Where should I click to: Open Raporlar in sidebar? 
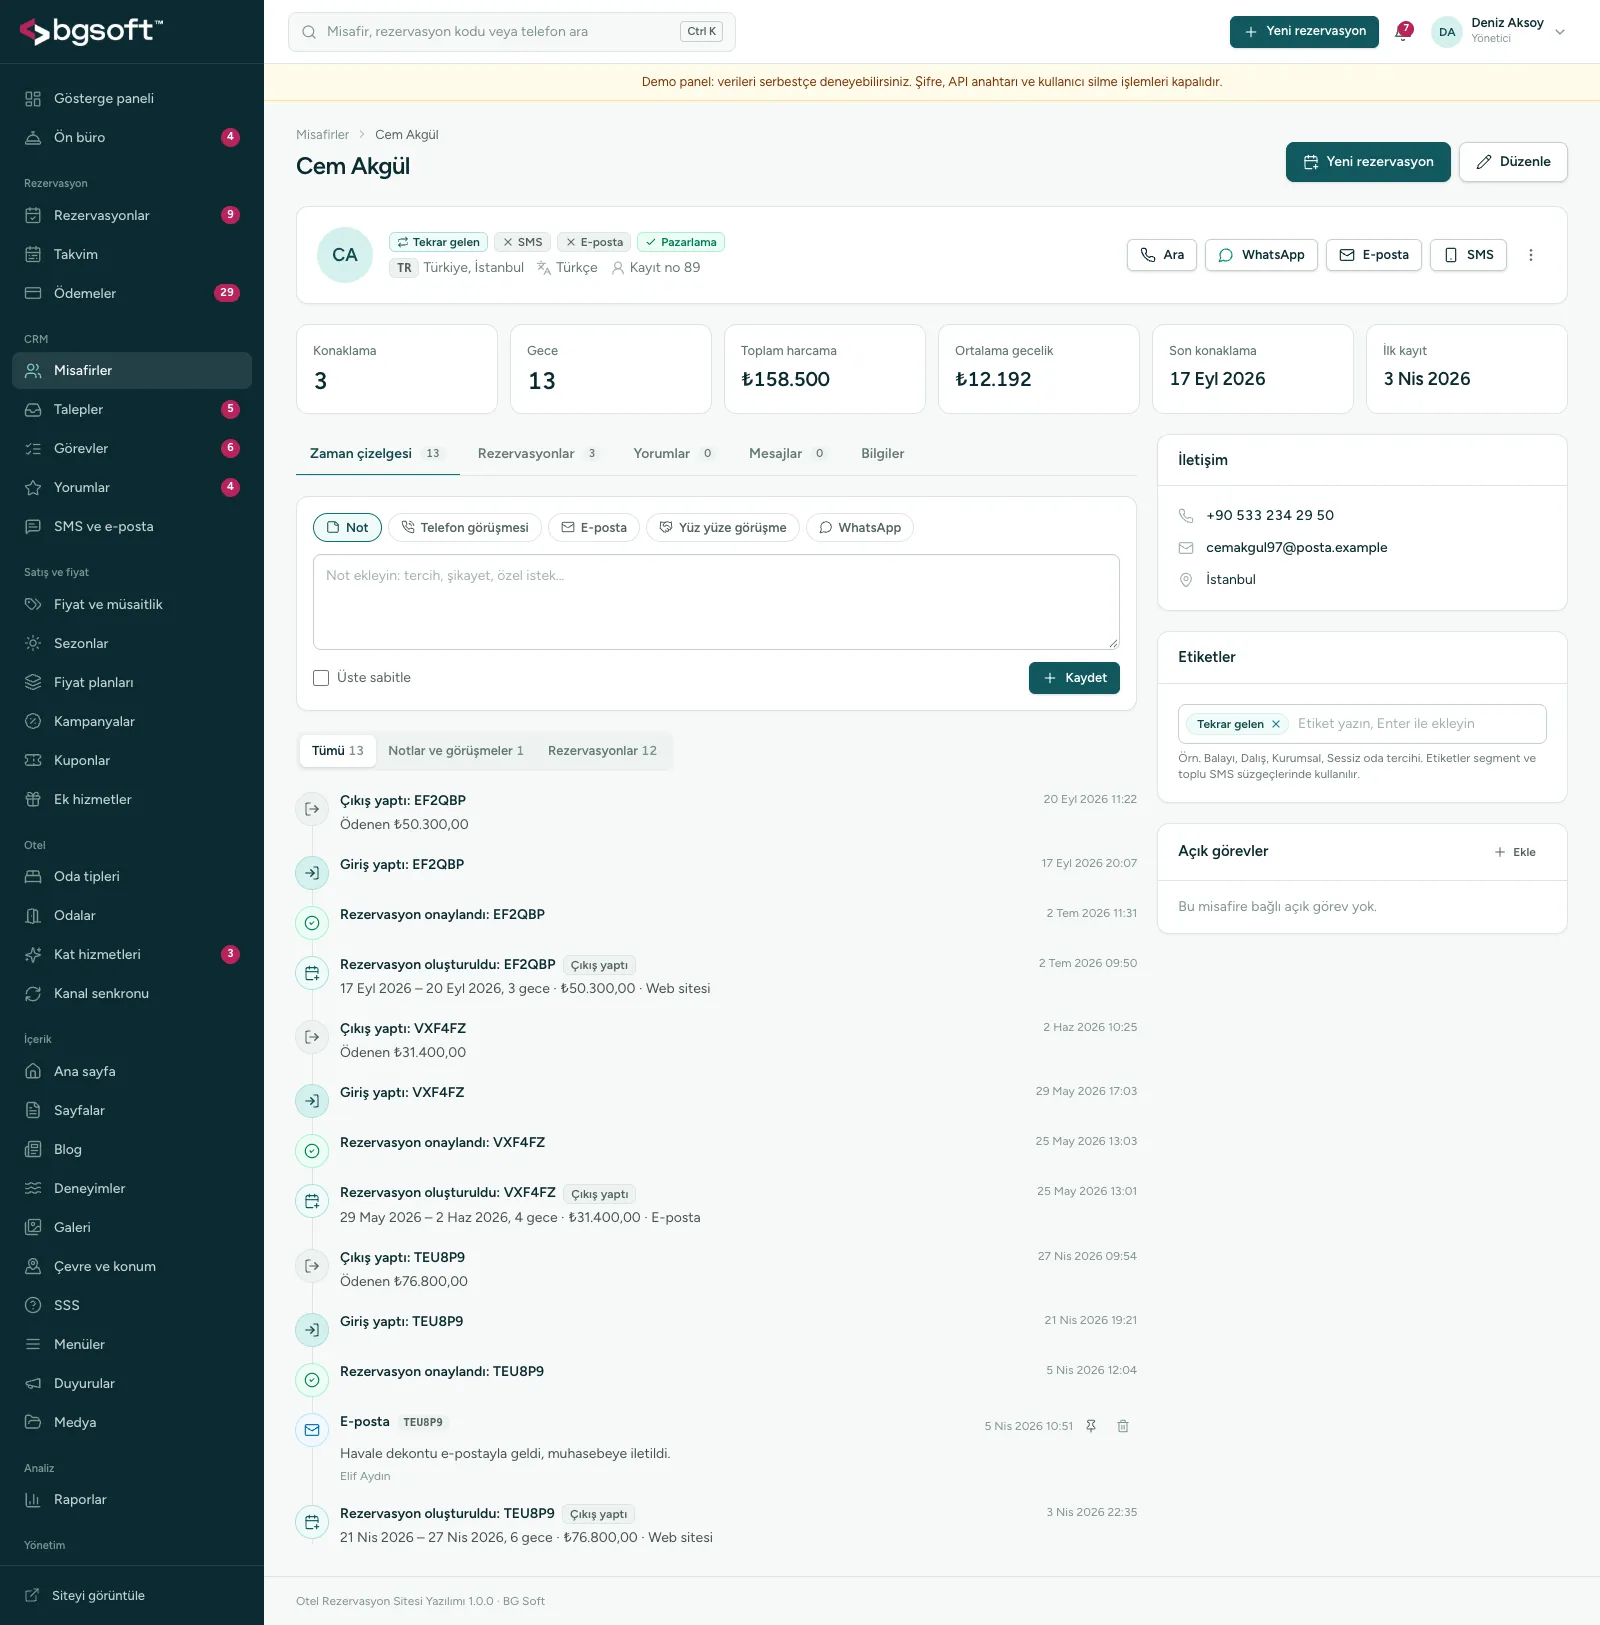tap(132, 1499)
